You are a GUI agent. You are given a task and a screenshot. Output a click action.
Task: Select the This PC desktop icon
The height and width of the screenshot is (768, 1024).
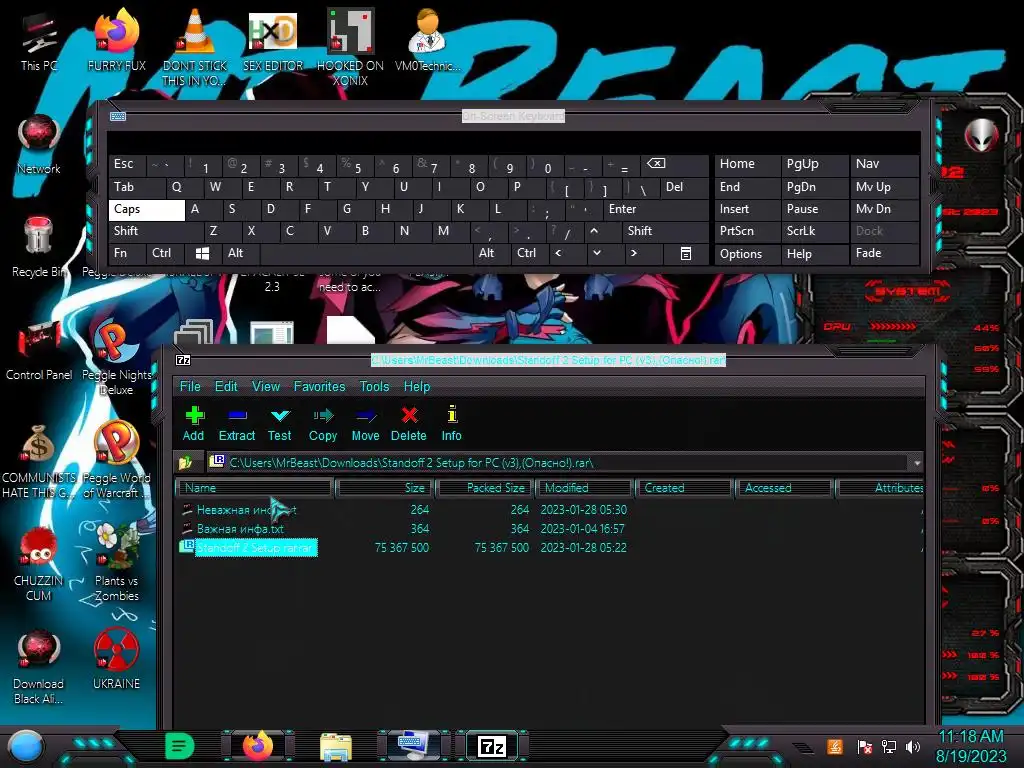tap(39, 41)
